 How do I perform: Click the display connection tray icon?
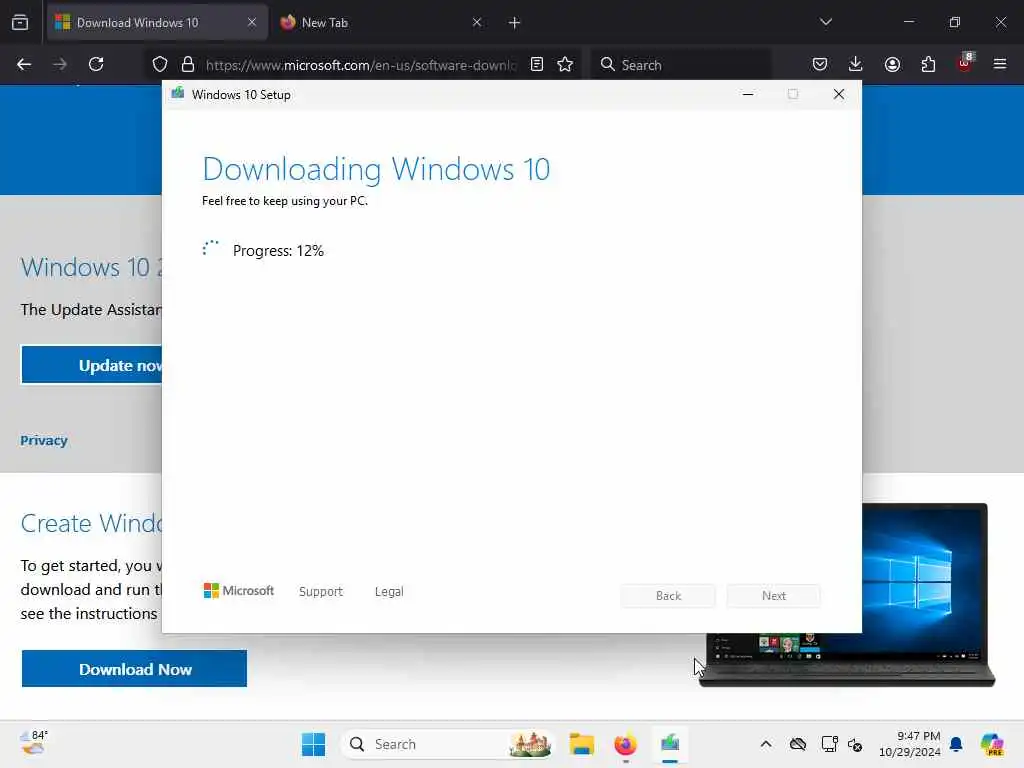[x=829, y=744]
